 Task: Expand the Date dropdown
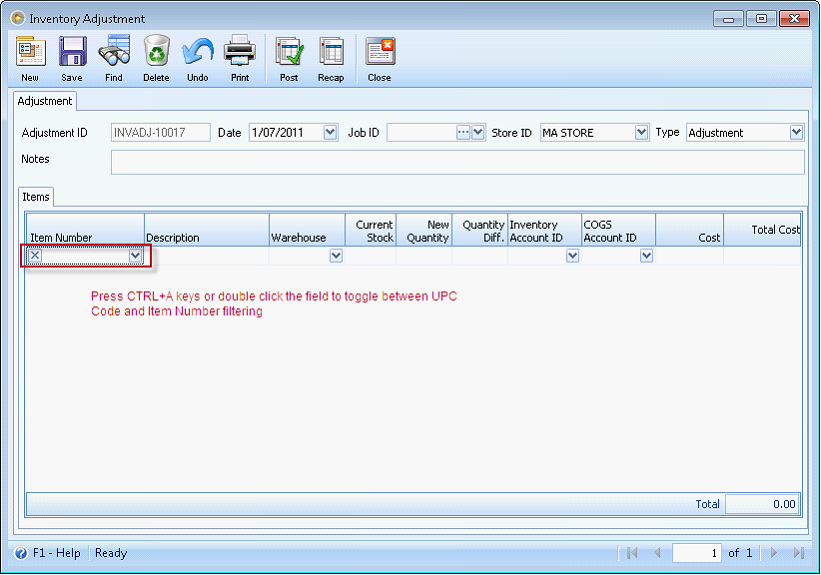pyautogui.click(x=331, y=132)
